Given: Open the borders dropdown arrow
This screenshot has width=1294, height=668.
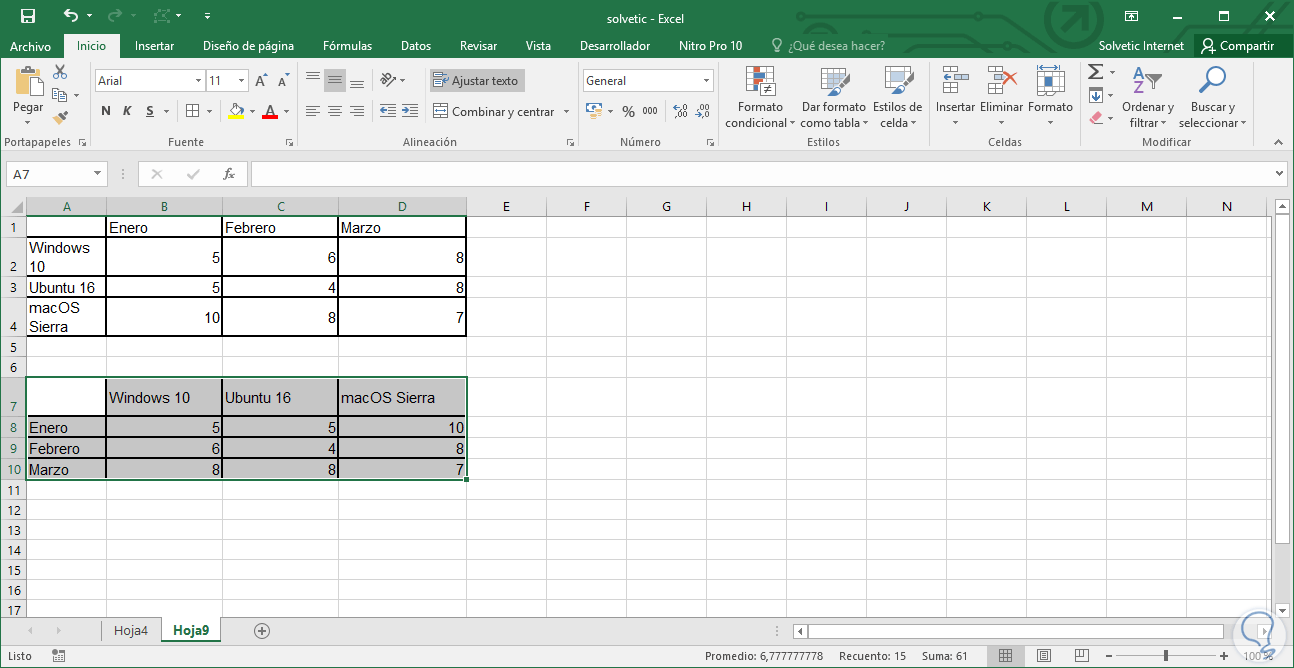Looking at the screenshot, I should (208, 111).
